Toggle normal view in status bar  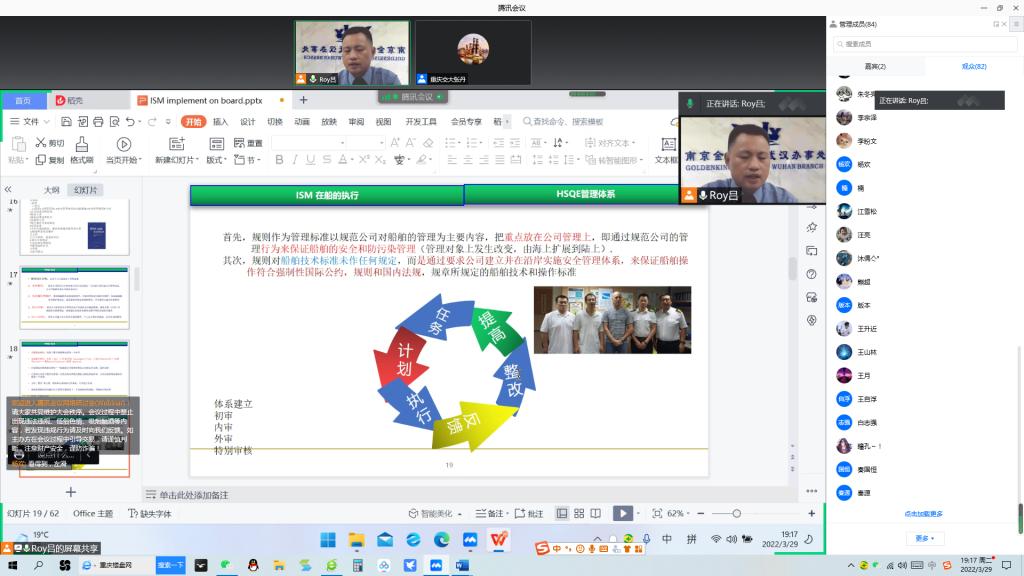coord(562,513)
